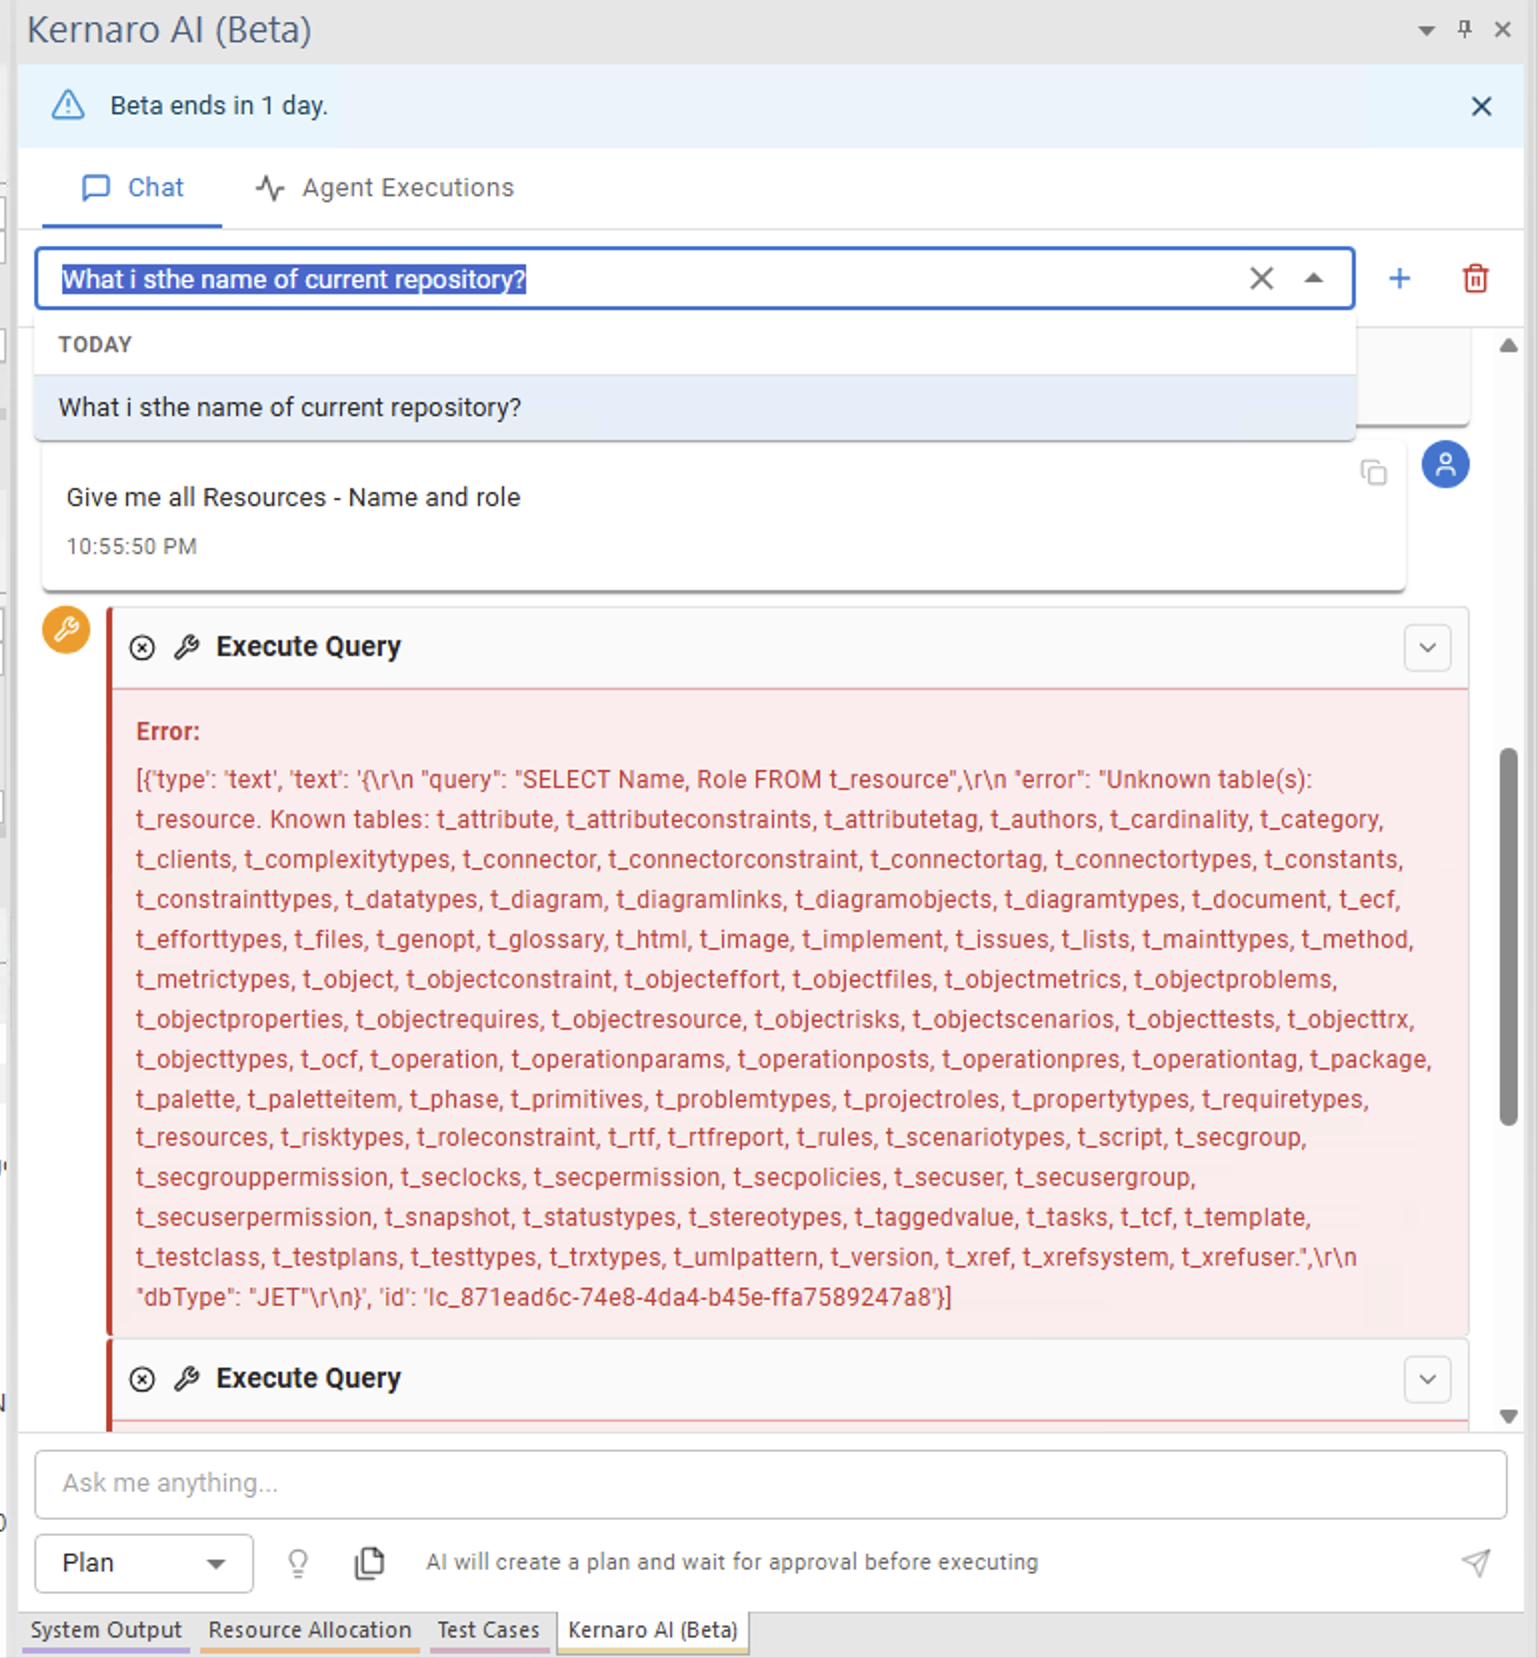Image resolution: width=1538 pixels, height=1658 pixels.
Task: Select the Kernaro AI (Beta) bottom tab
Action: click(653, 1630)
